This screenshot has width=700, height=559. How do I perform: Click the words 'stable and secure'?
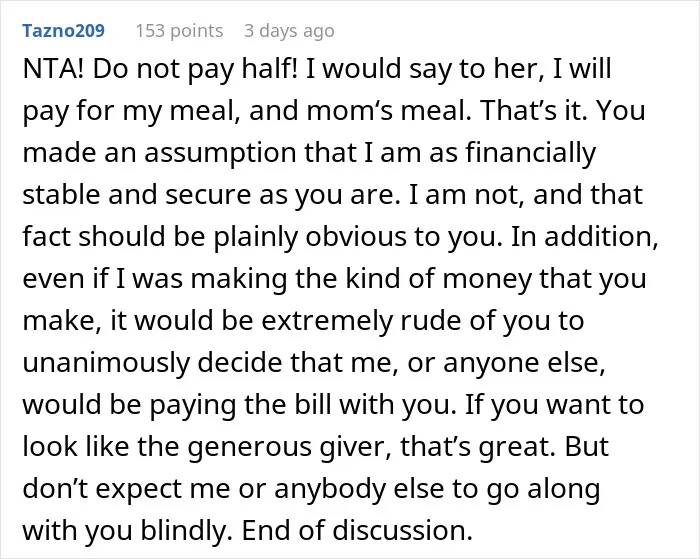[x=137, y=195]
